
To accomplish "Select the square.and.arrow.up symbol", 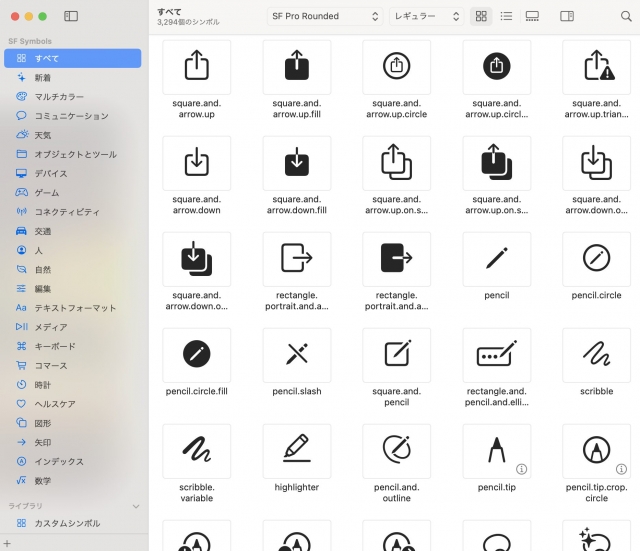I will 197,67.
